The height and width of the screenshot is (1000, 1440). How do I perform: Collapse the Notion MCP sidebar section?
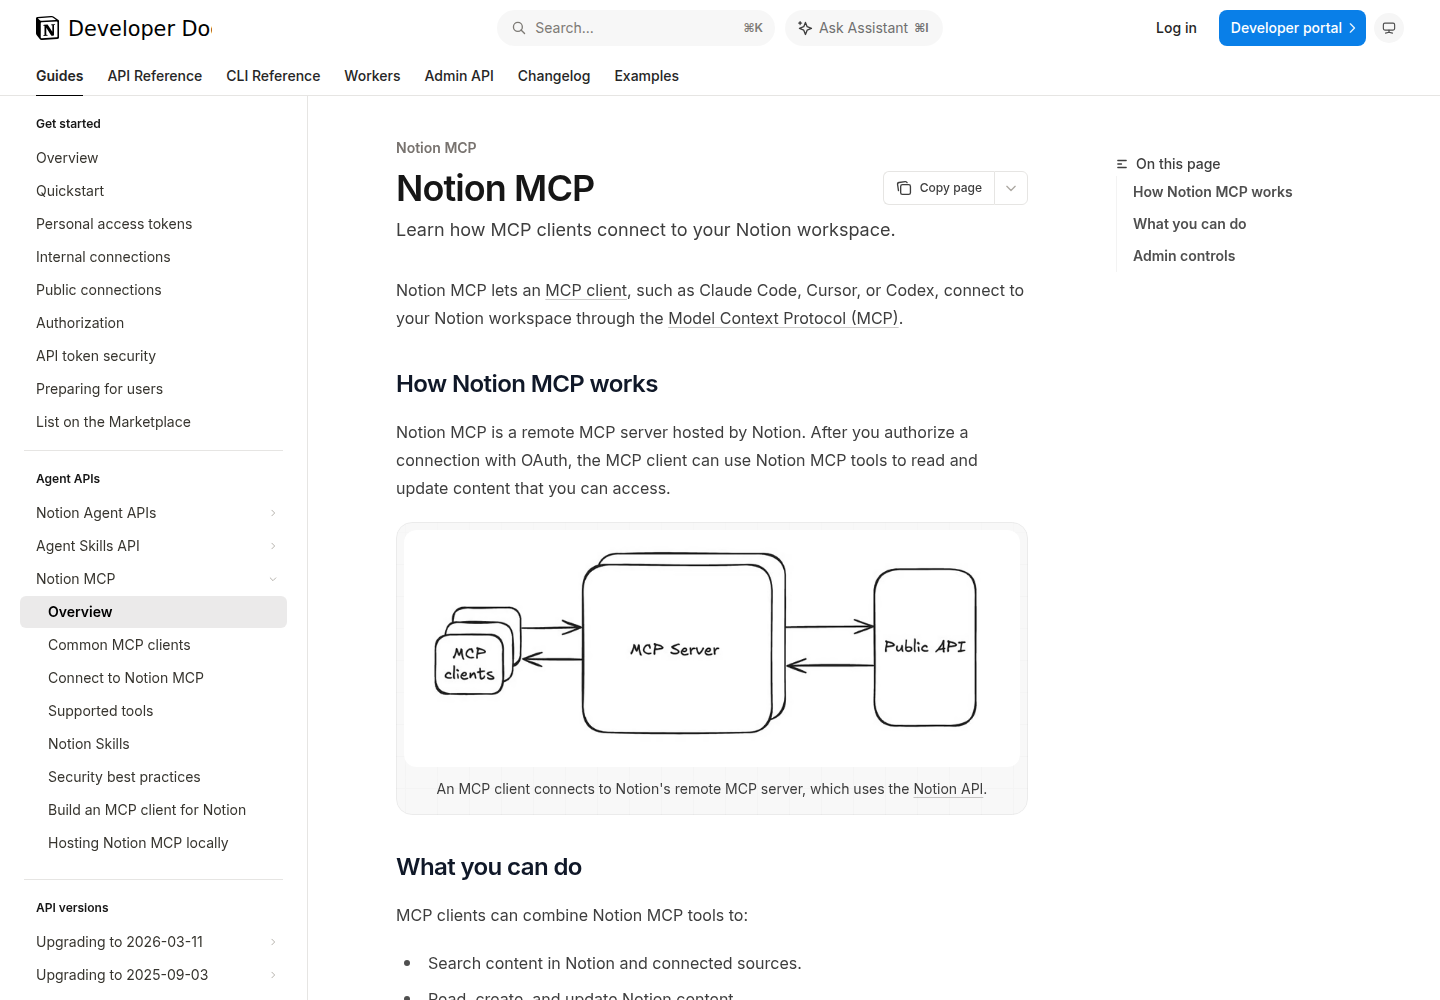(x=273, y=579)
